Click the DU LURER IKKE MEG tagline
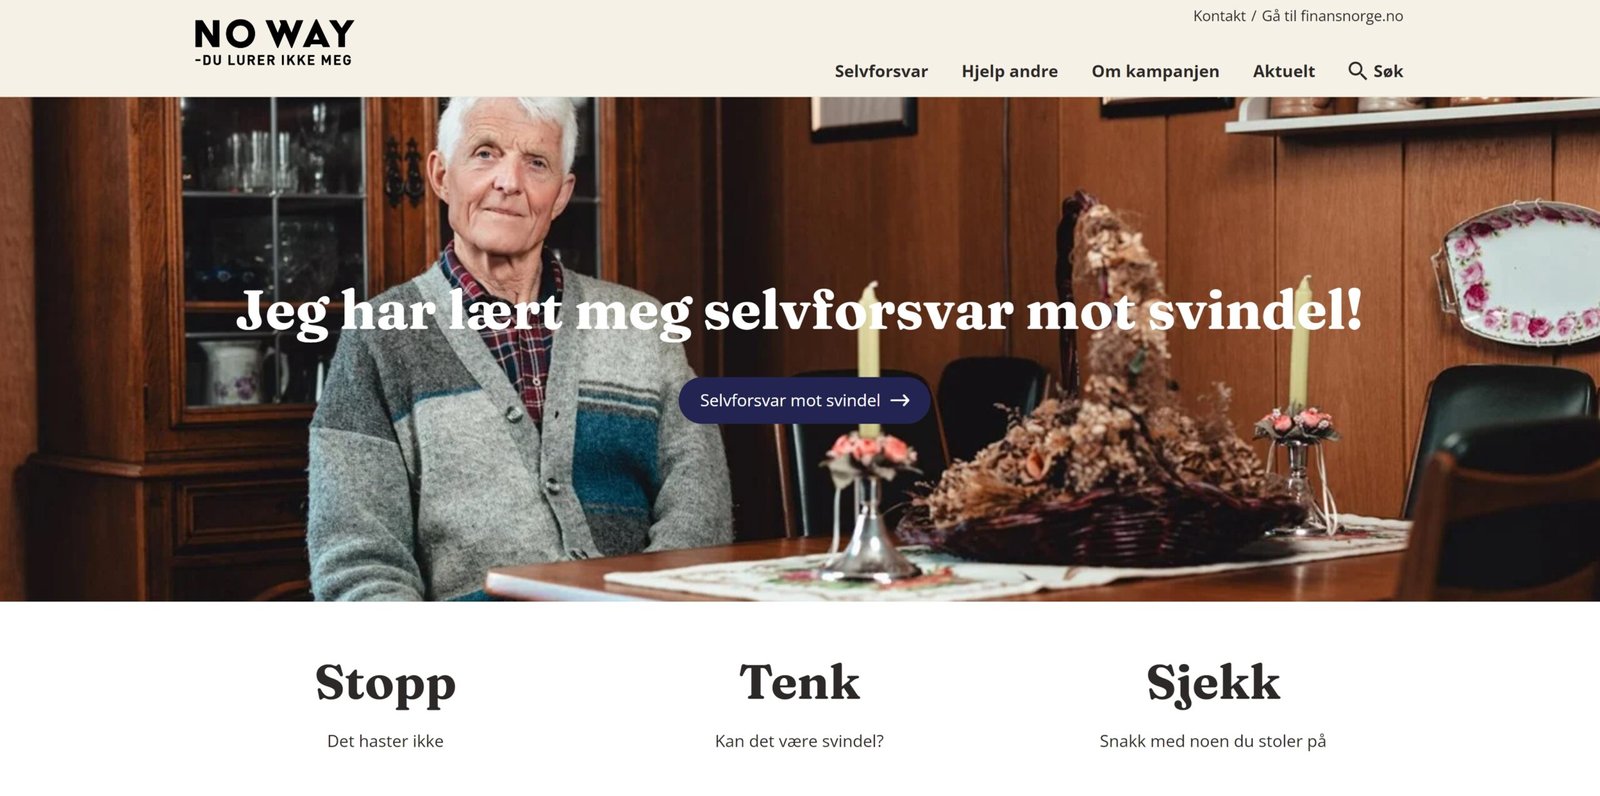This screenshot has height=796, width=1600. tap(274, 60)
